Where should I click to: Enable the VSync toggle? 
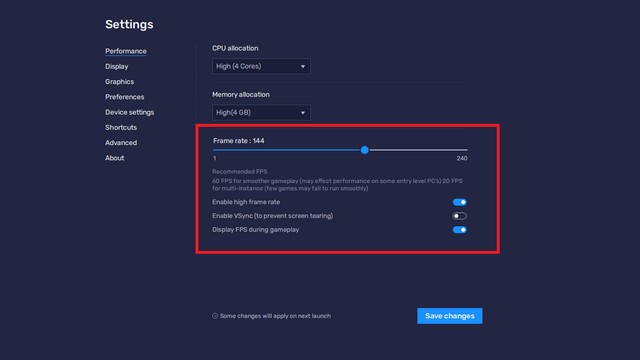[x=460, y=216]
